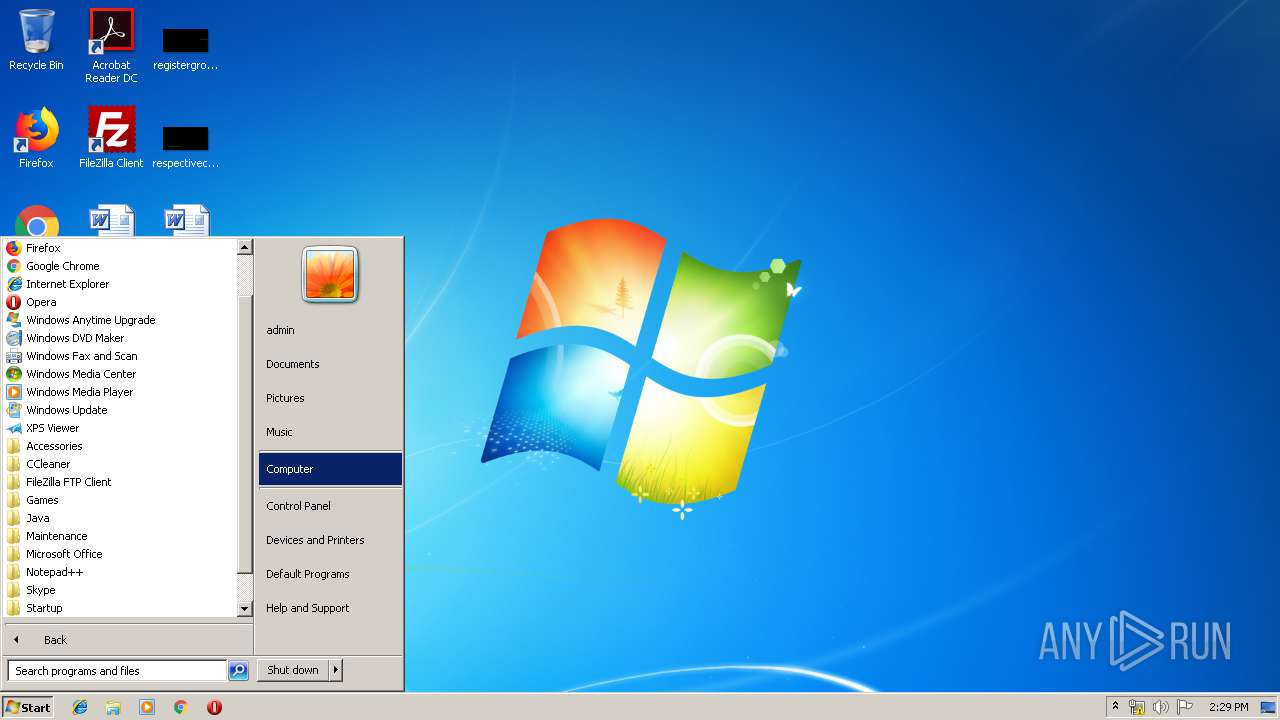Viewport: 1280px width, 720px height.
Task: Show hidden tray icons arrow
Action: (x=1115, y=707)
